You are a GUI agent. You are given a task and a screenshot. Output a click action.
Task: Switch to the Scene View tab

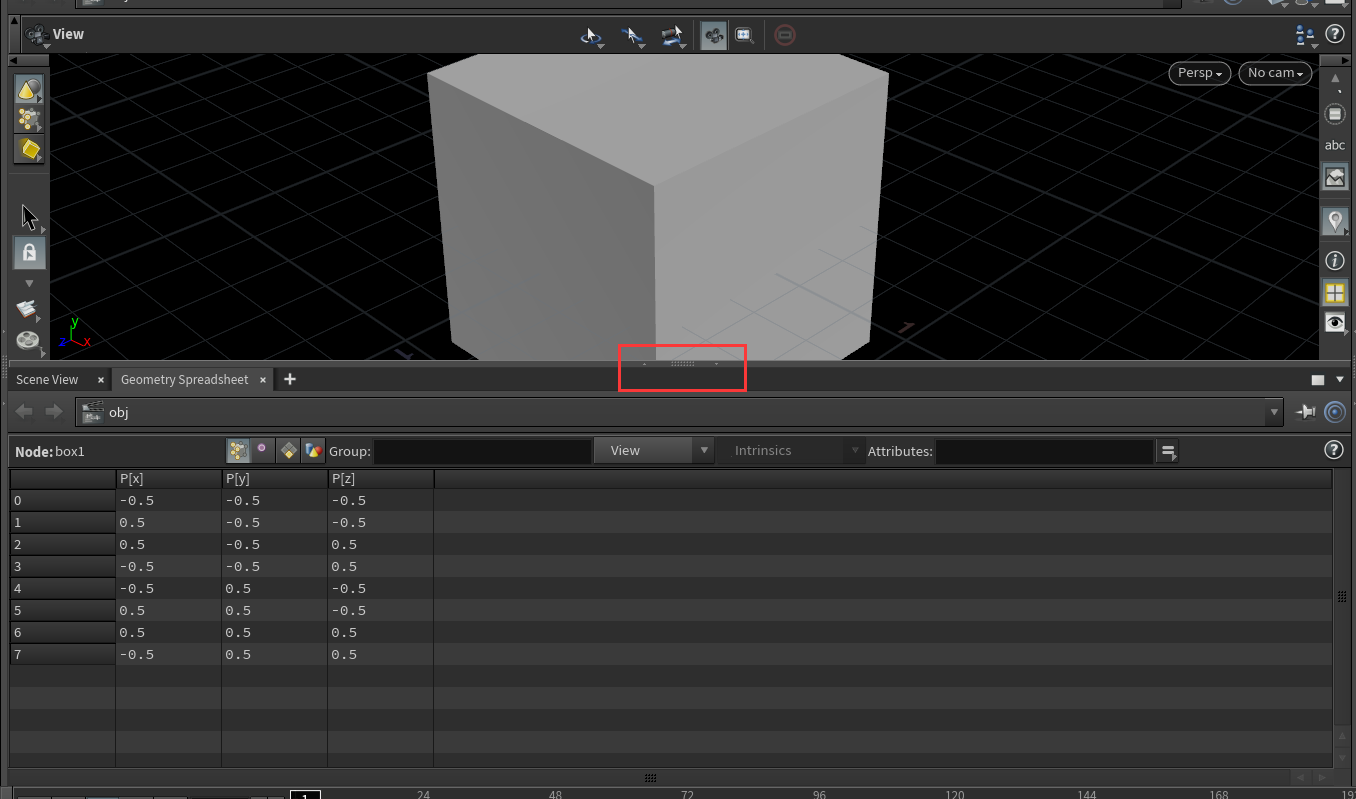point(45,379)
